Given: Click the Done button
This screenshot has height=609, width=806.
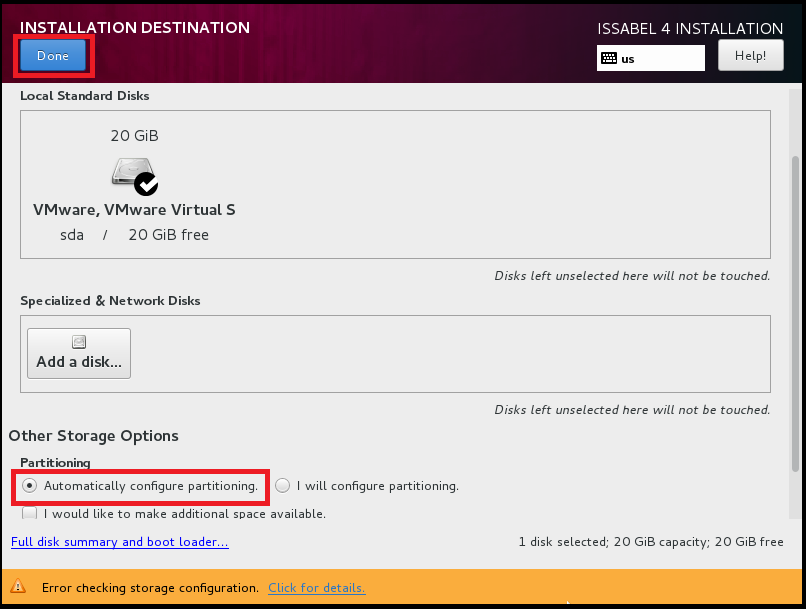Looking at the screenshot, I should click(x=53, y=56).
